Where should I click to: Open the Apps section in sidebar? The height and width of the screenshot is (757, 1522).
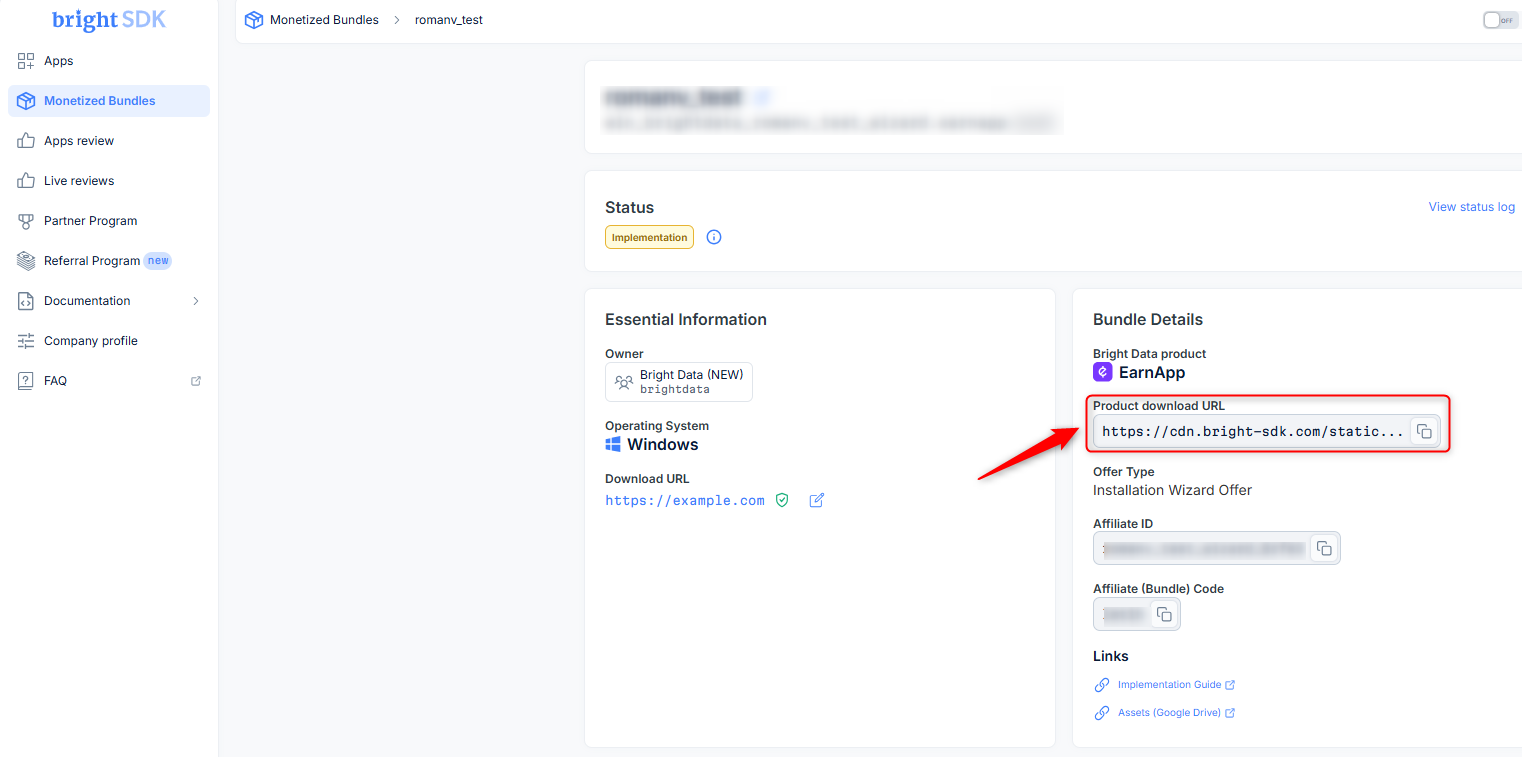click(x=58, y=61)
